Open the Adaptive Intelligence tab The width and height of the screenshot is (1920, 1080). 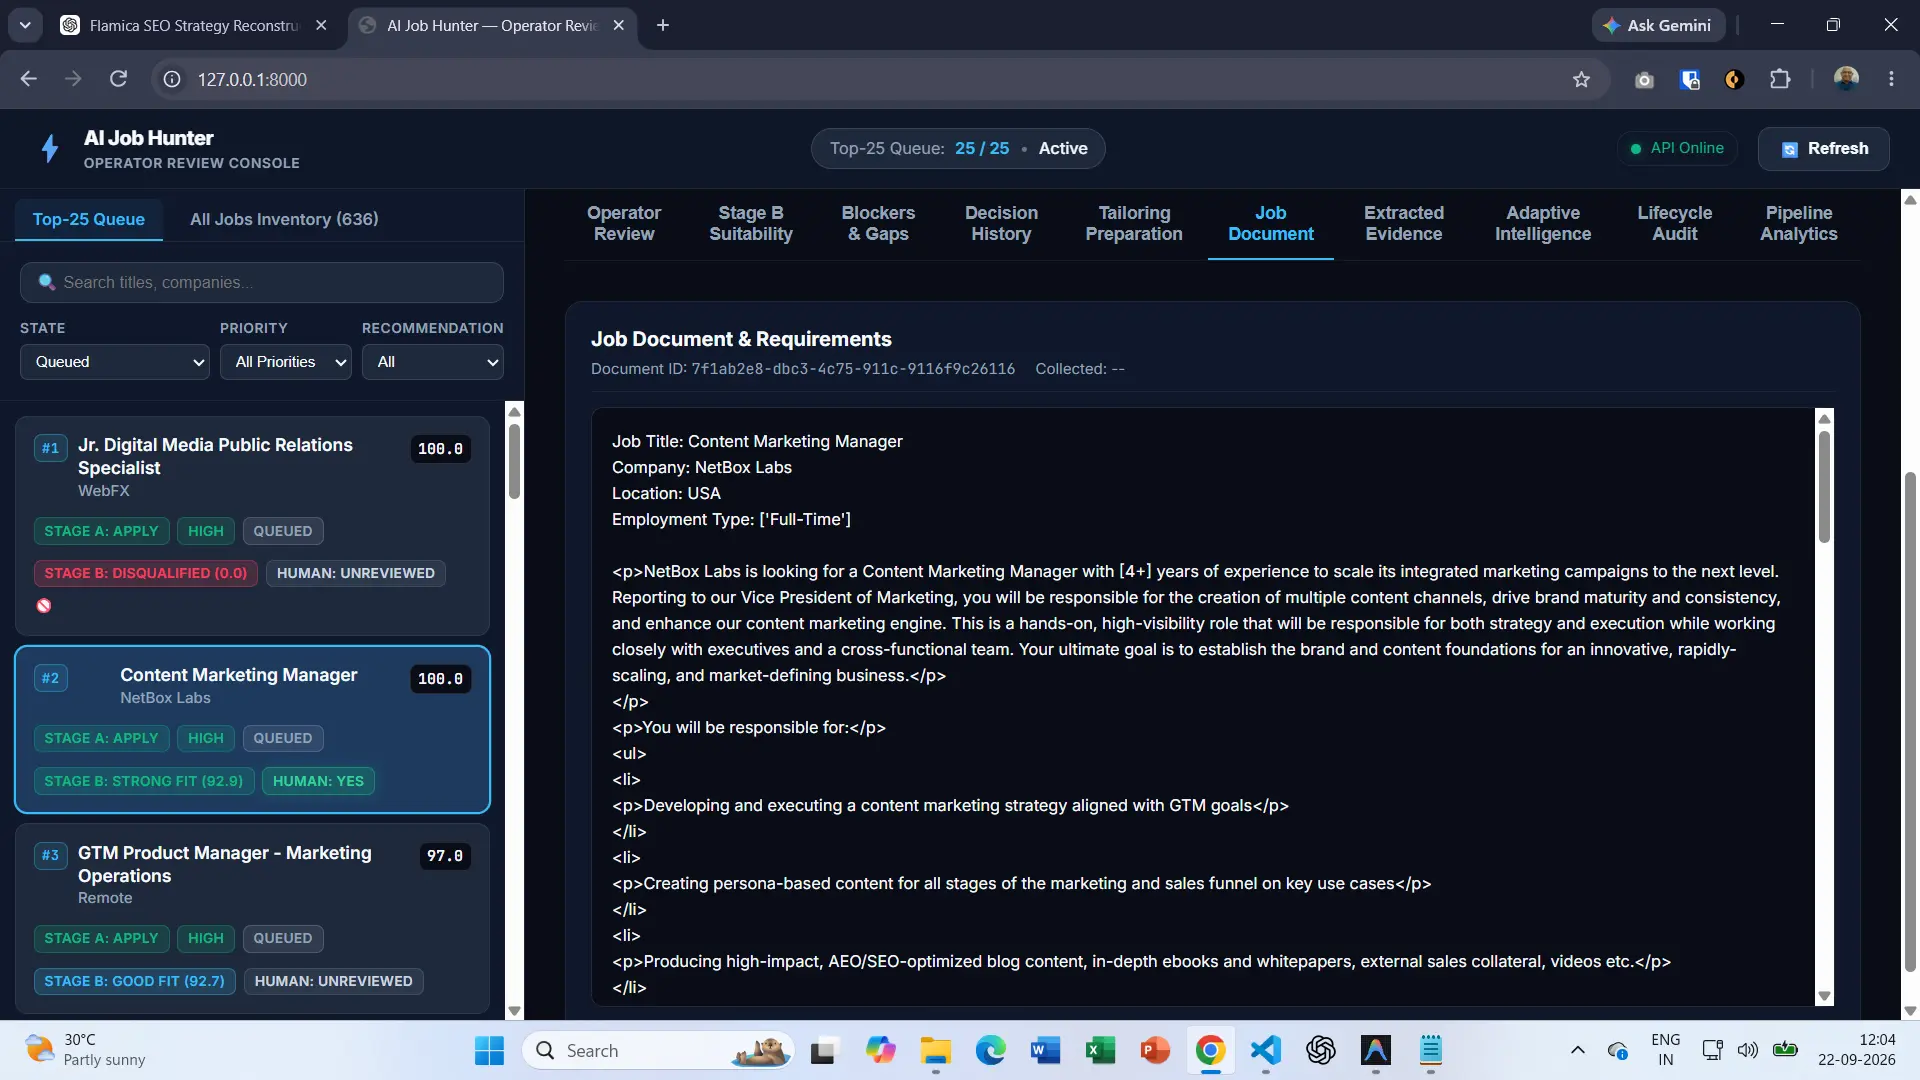point(1543,223)
